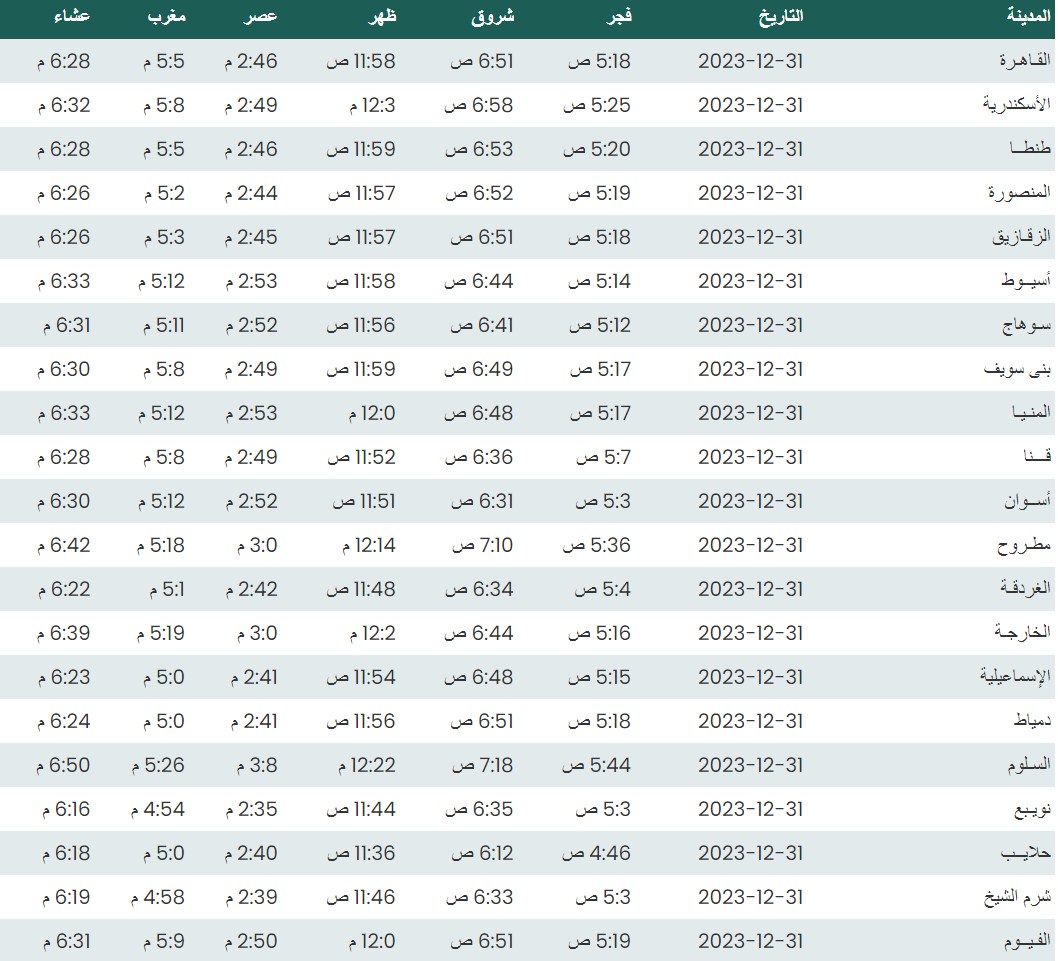Screen dimensions: 1058x961
Task: Select حلايب dhuhr time 11:36 ص
Action: [x=363, y=854]
